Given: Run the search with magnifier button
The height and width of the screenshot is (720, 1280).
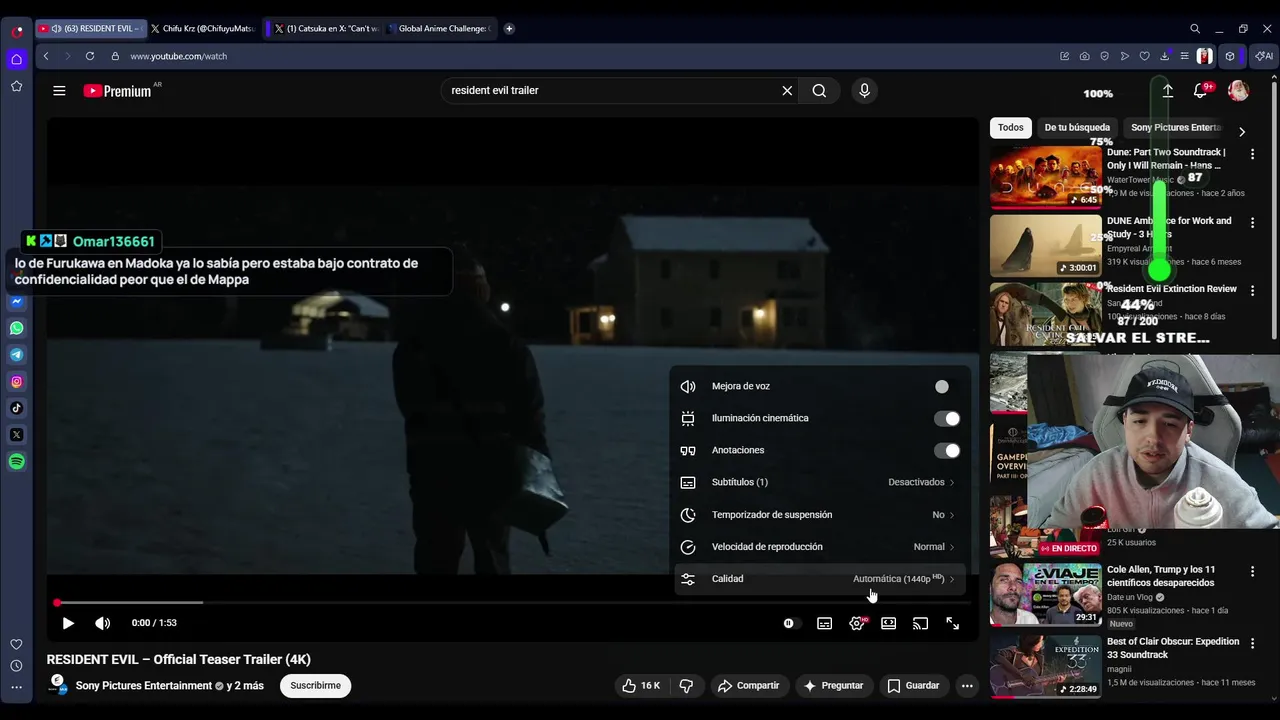Looking at the screenshot, I should (819, 90).
